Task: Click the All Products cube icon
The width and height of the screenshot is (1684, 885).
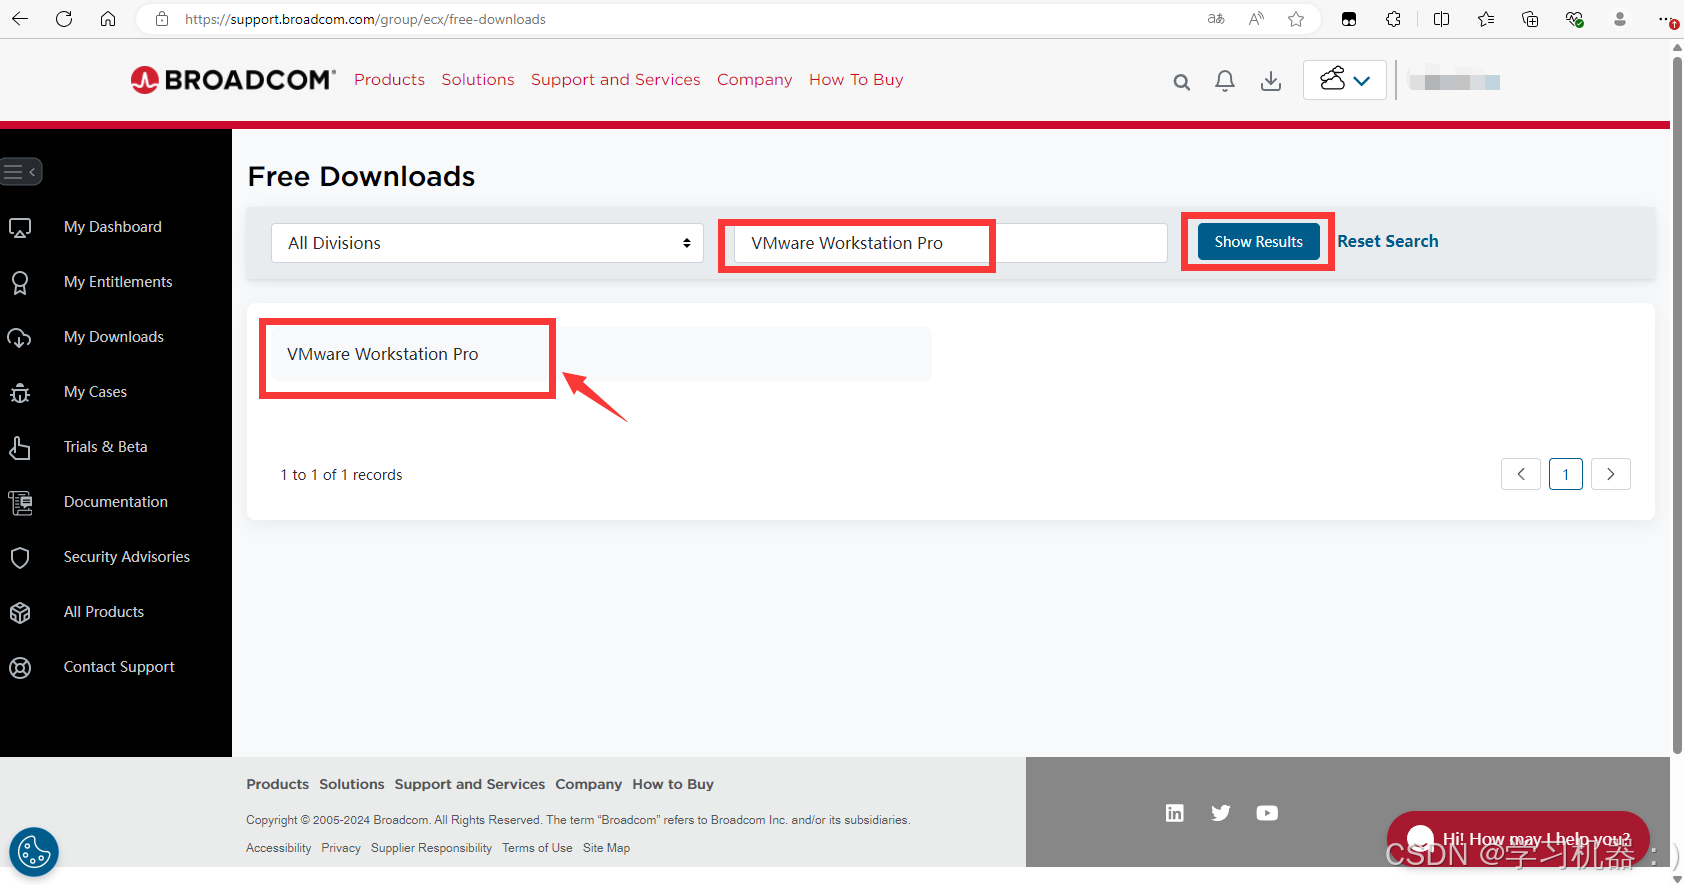Action: coord(20,613)
